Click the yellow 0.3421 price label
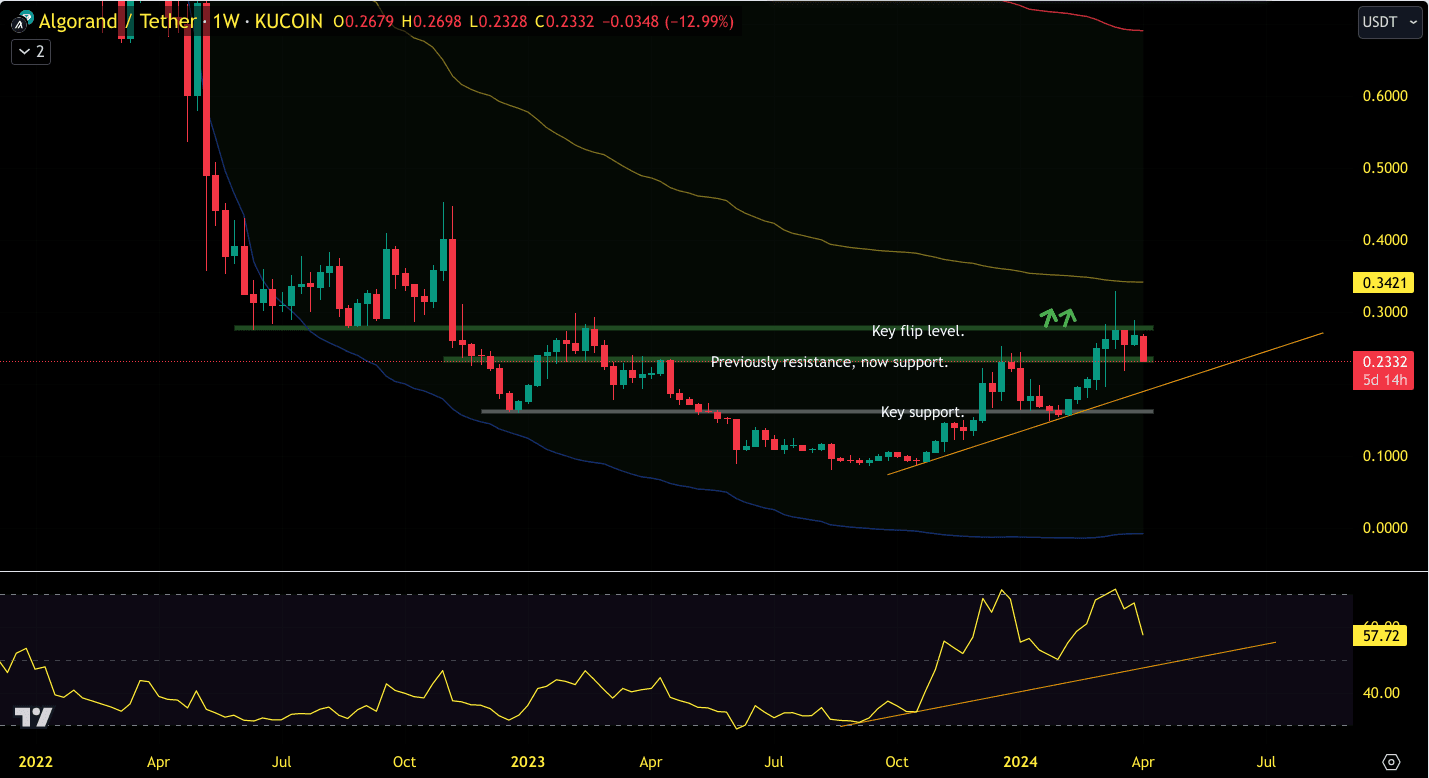 pyautogui.click(x=1383, y=283)
